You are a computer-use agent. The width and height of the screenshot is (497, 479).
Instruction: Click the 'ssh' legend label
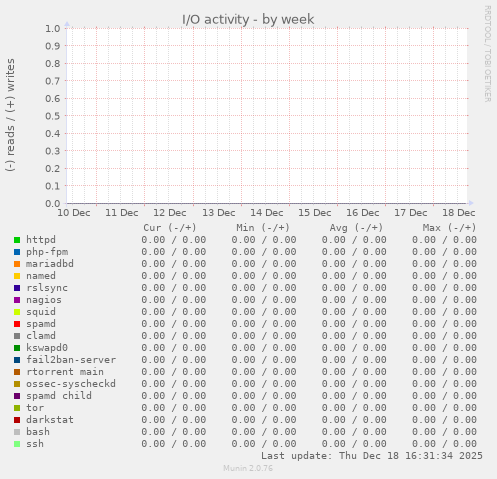tap(35, 444)
